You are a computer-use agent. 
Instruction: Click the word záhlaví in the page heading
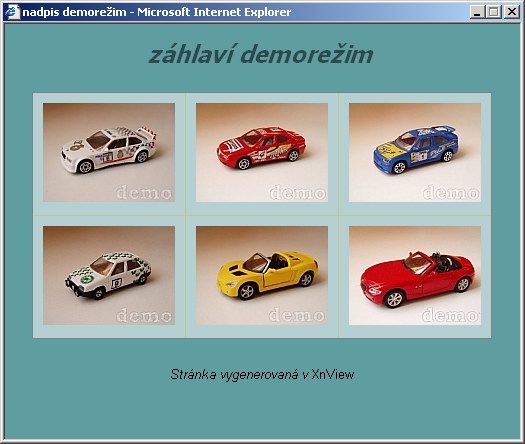pyautogui.click(x=191, y=54)
